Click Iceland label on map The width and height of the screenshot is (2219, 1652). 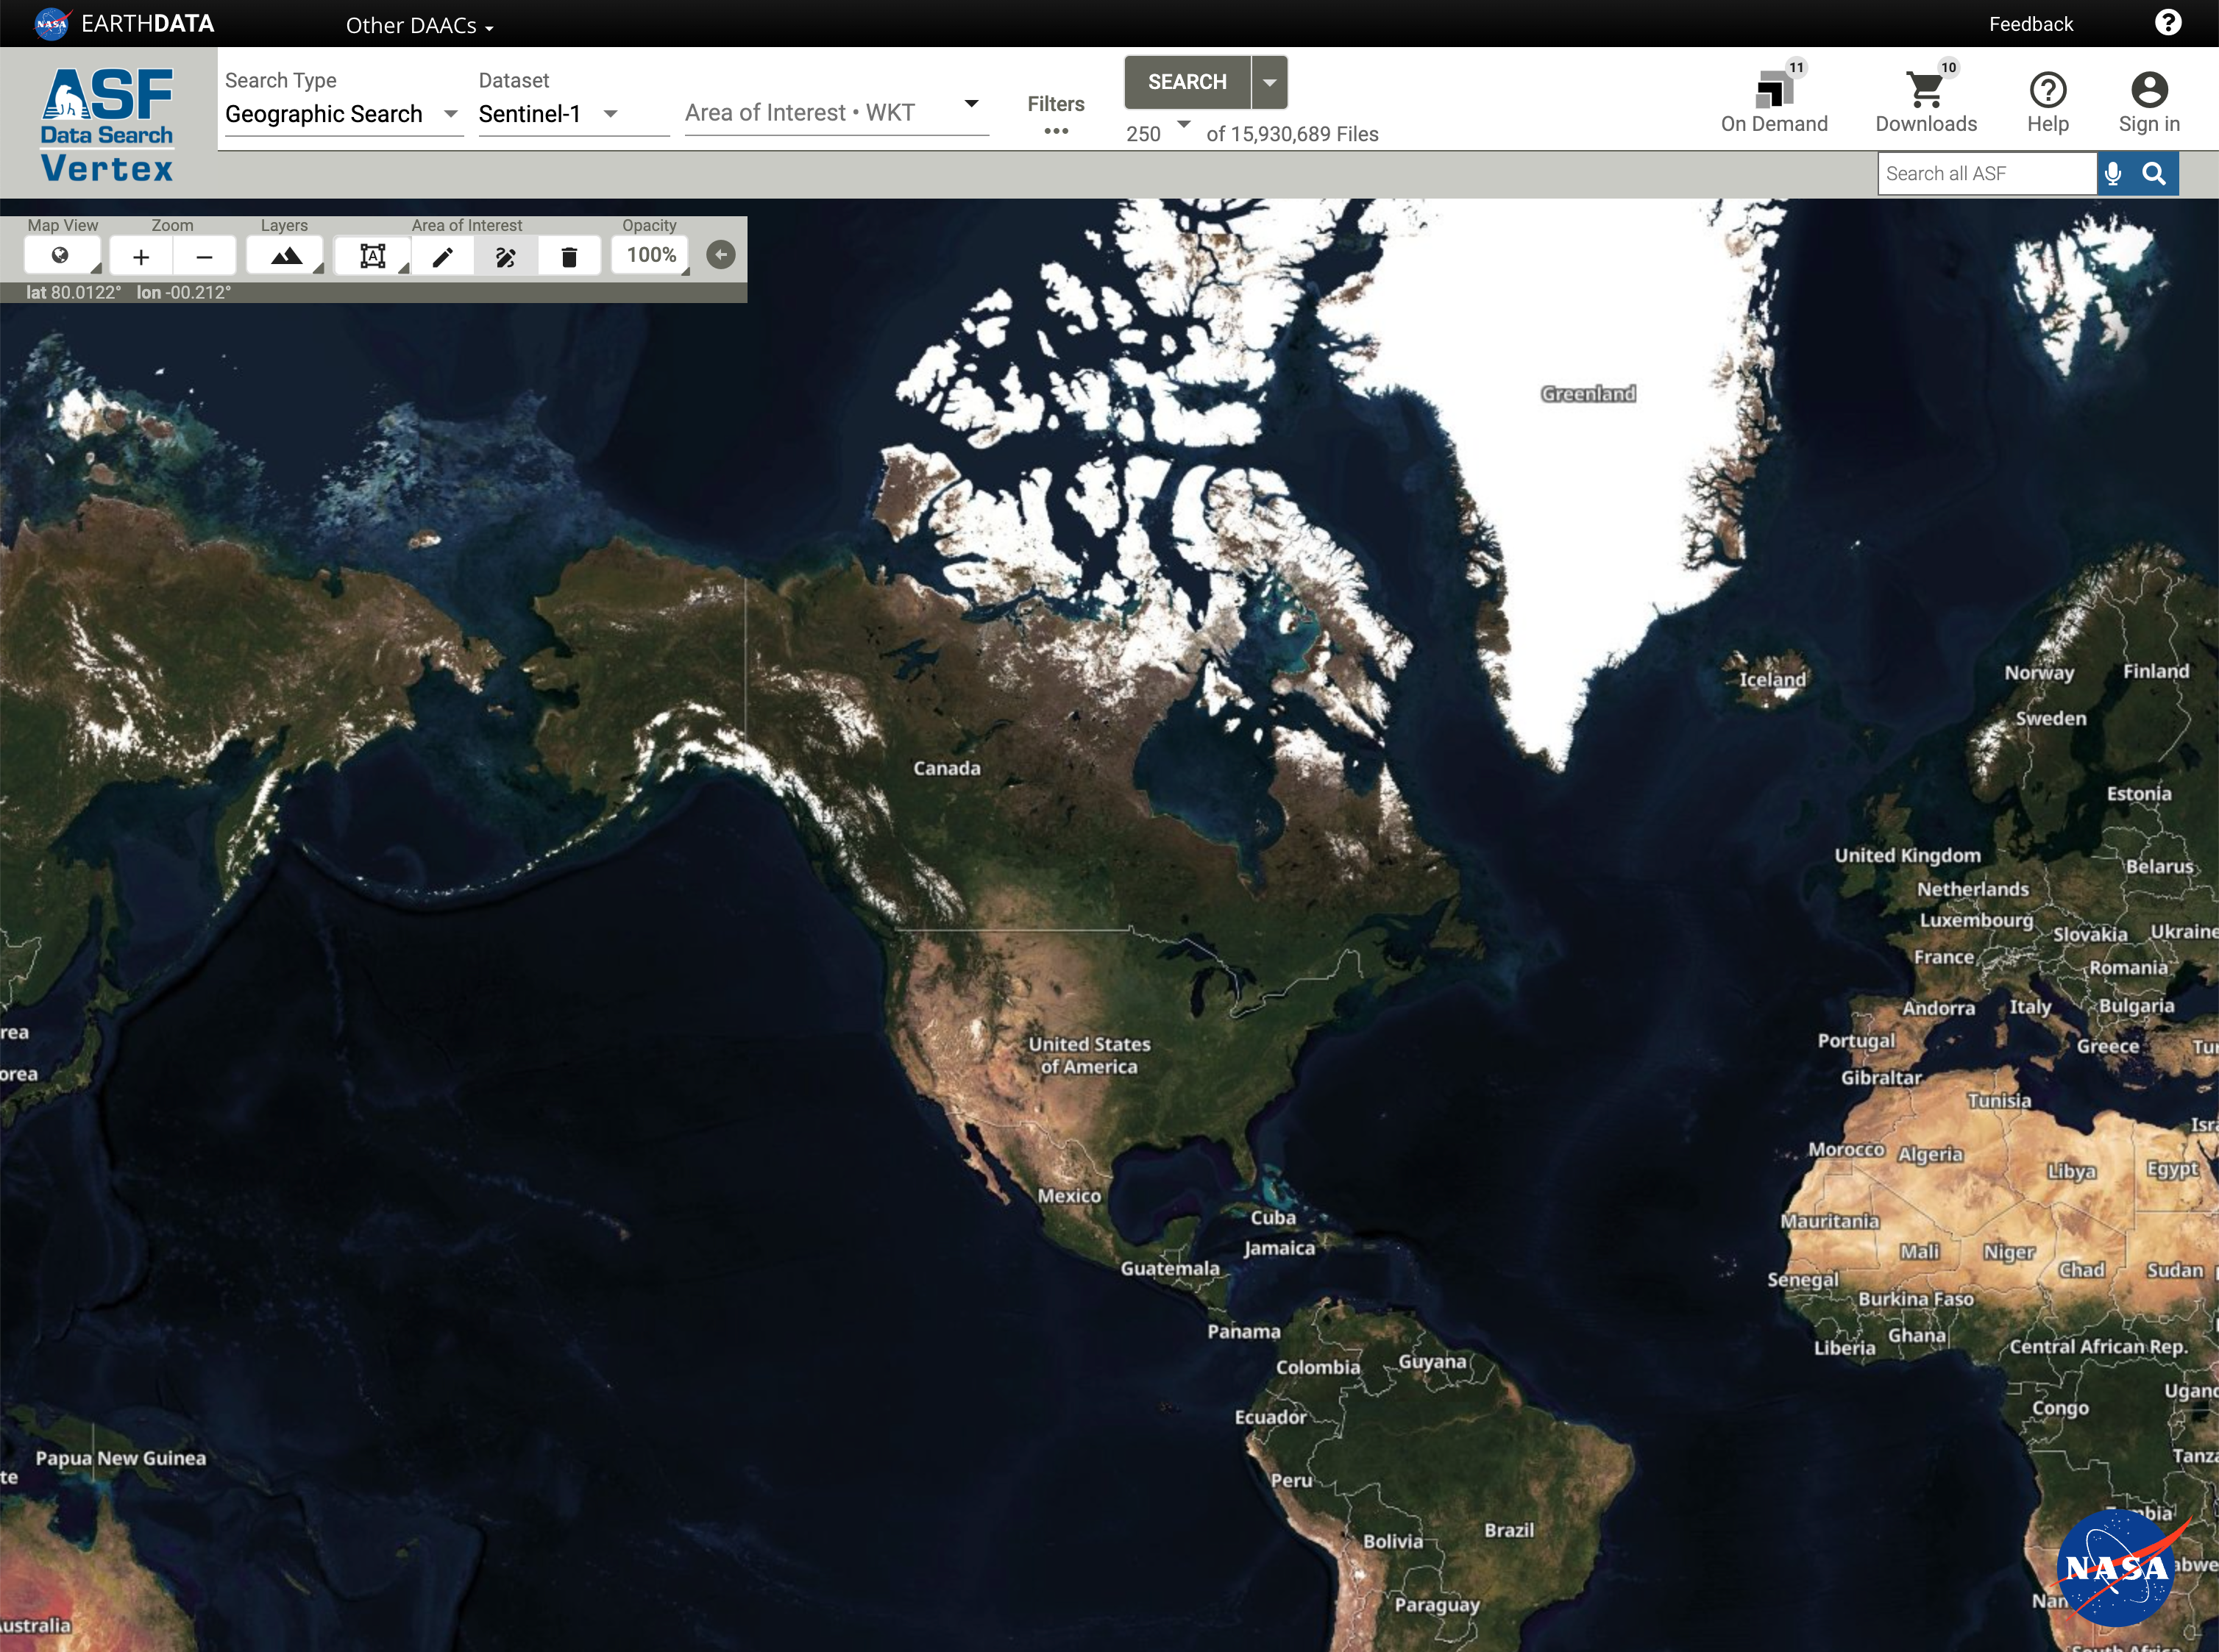1772,680
